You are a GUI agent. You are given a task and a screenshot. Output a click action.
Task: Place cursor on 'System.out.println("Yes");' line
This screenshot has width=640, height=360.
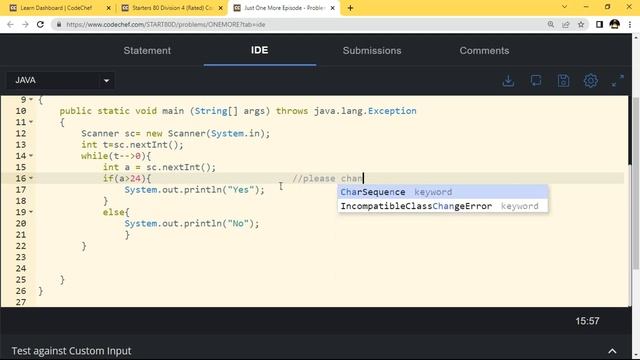coord(194,190)
